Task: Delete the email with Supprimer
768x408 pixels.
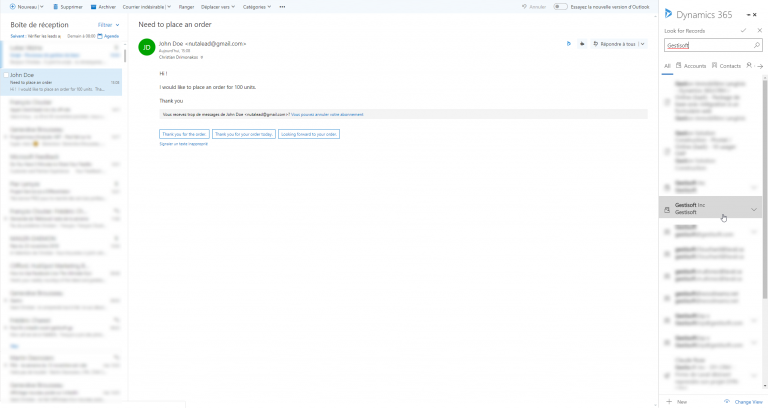Action: tap(68, 7)
